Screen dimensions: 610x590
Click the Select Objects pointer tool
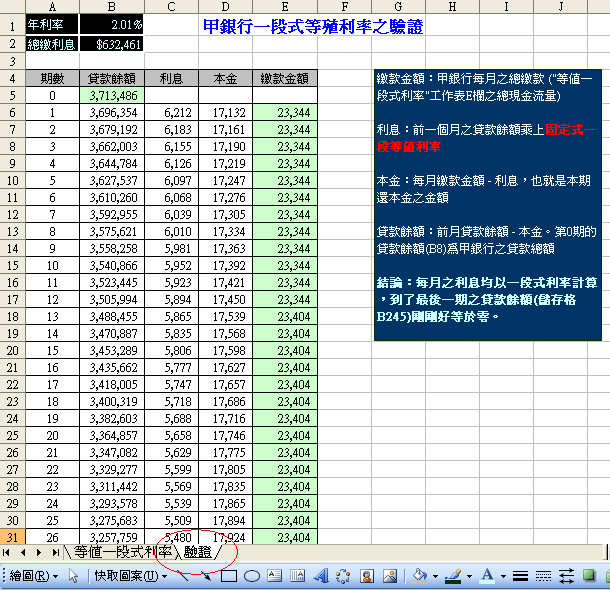coord(73,576)
